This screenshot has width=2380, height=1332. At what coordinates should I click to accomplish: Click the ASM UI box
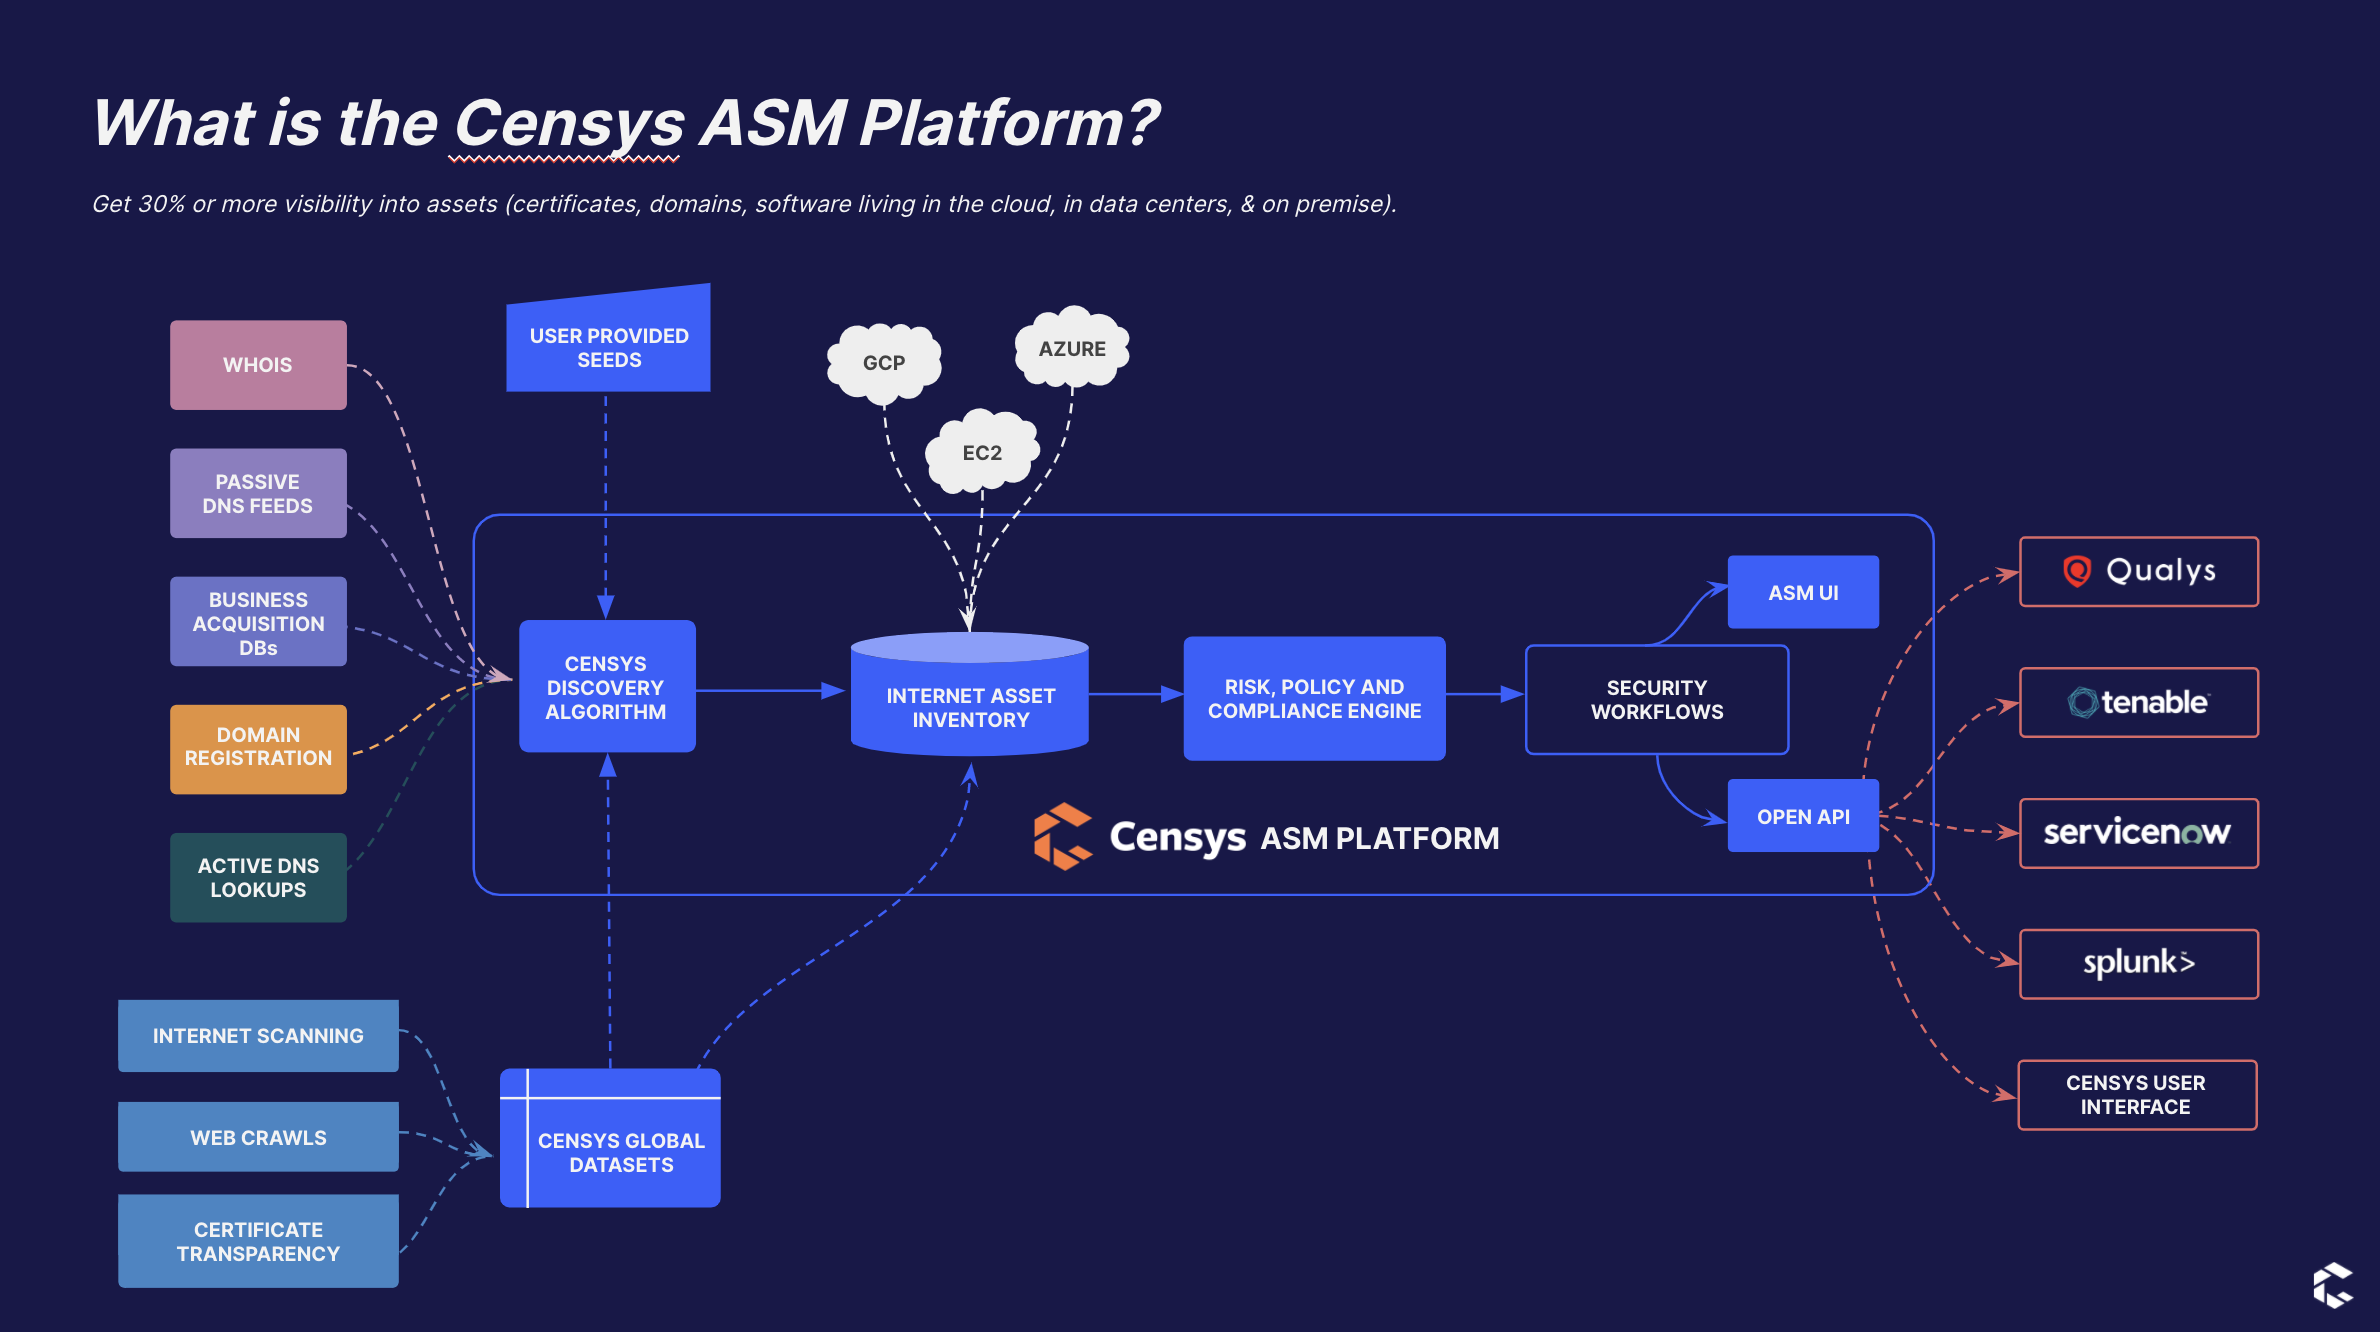click(1802, 592)
